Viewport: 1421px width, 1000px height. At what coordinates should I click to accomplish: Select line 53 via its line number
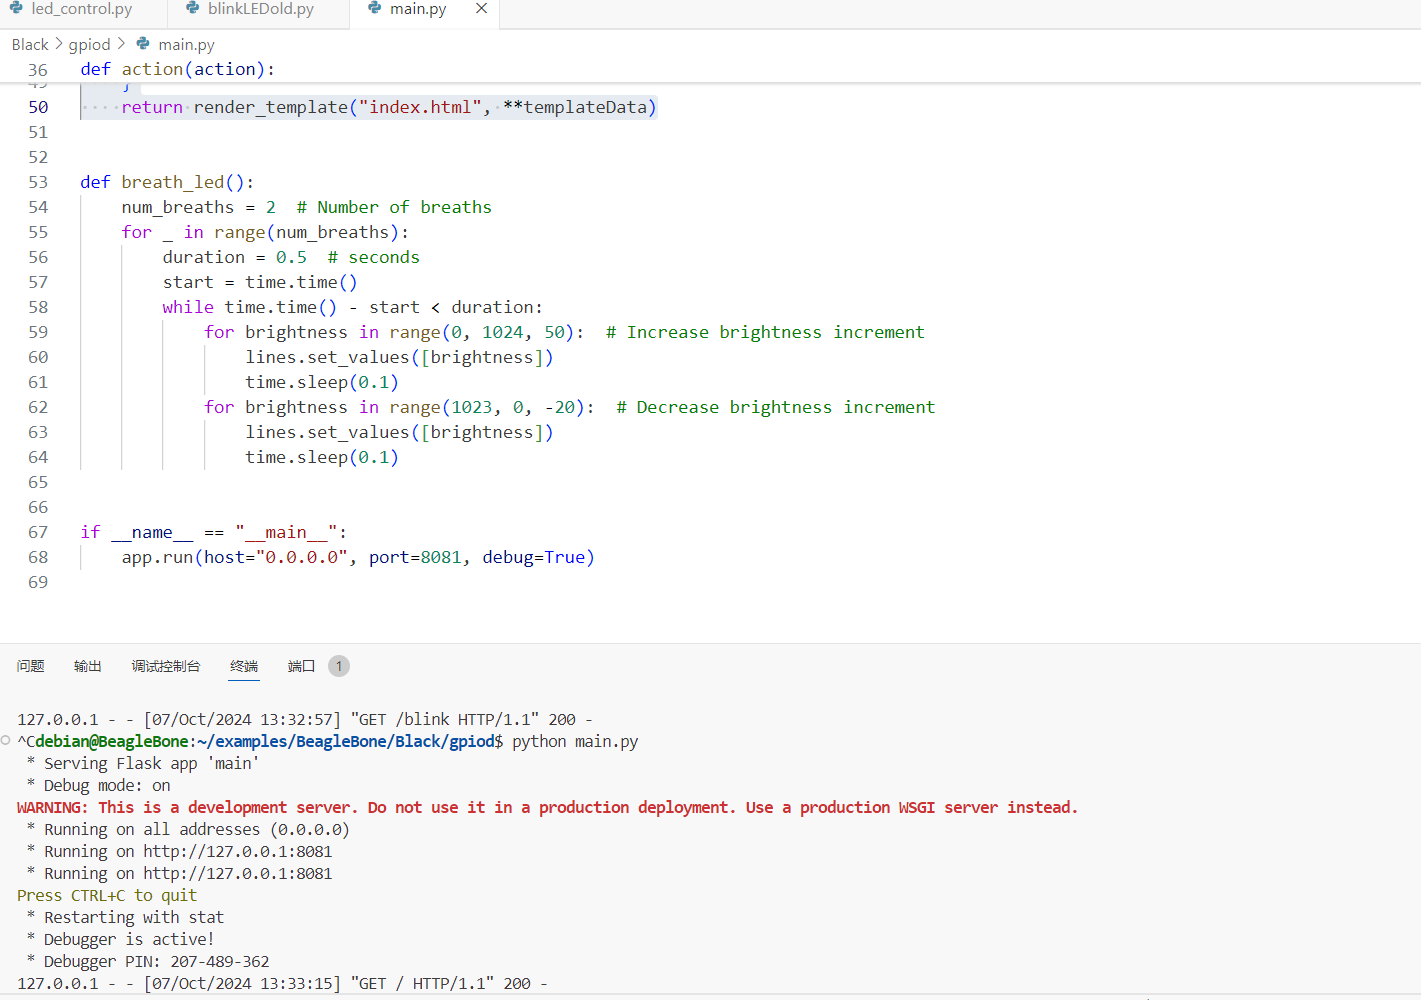(38, 182)
